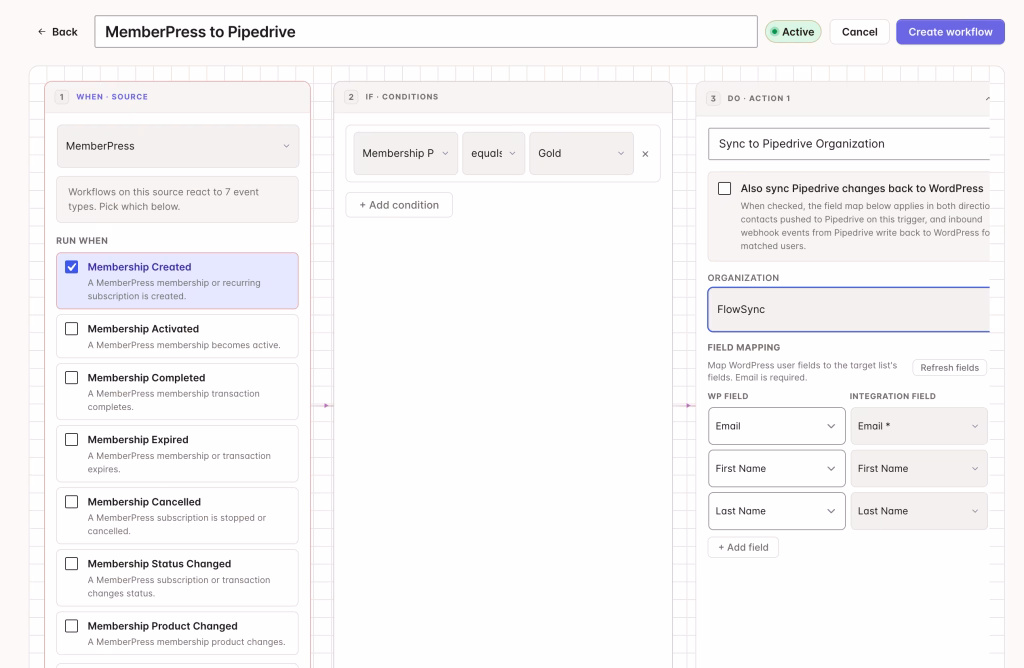Click the FlowSync organization field

(x=848, y=310)
